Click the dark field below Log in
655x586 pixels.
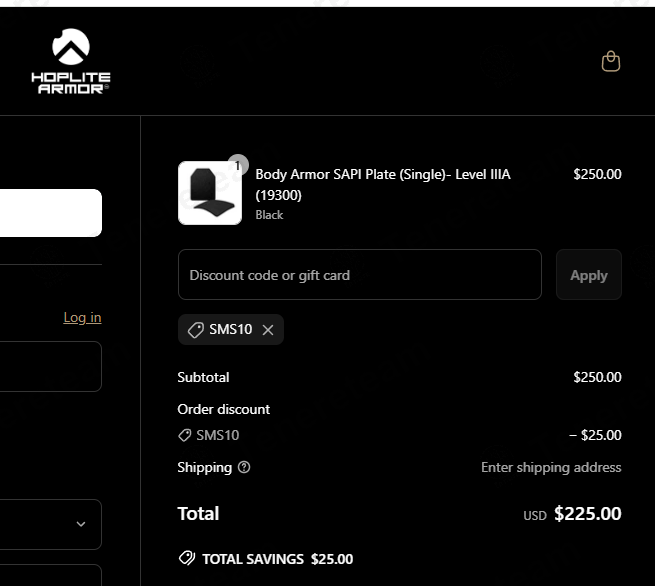point(50,366)
